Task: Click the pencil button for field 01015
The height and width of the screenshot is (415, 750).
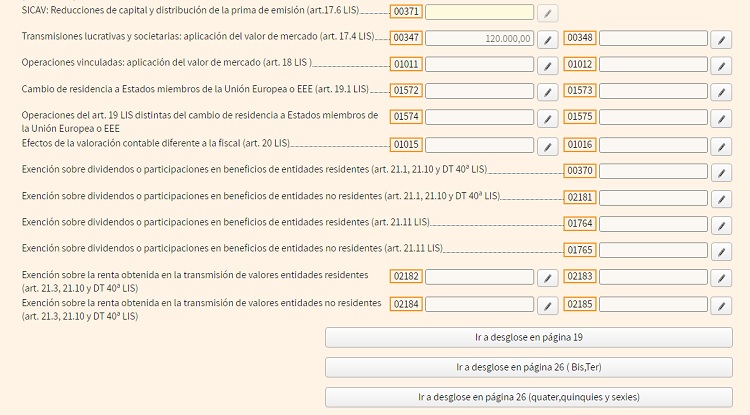Action: pyautogui.click(x=548, y=146)
